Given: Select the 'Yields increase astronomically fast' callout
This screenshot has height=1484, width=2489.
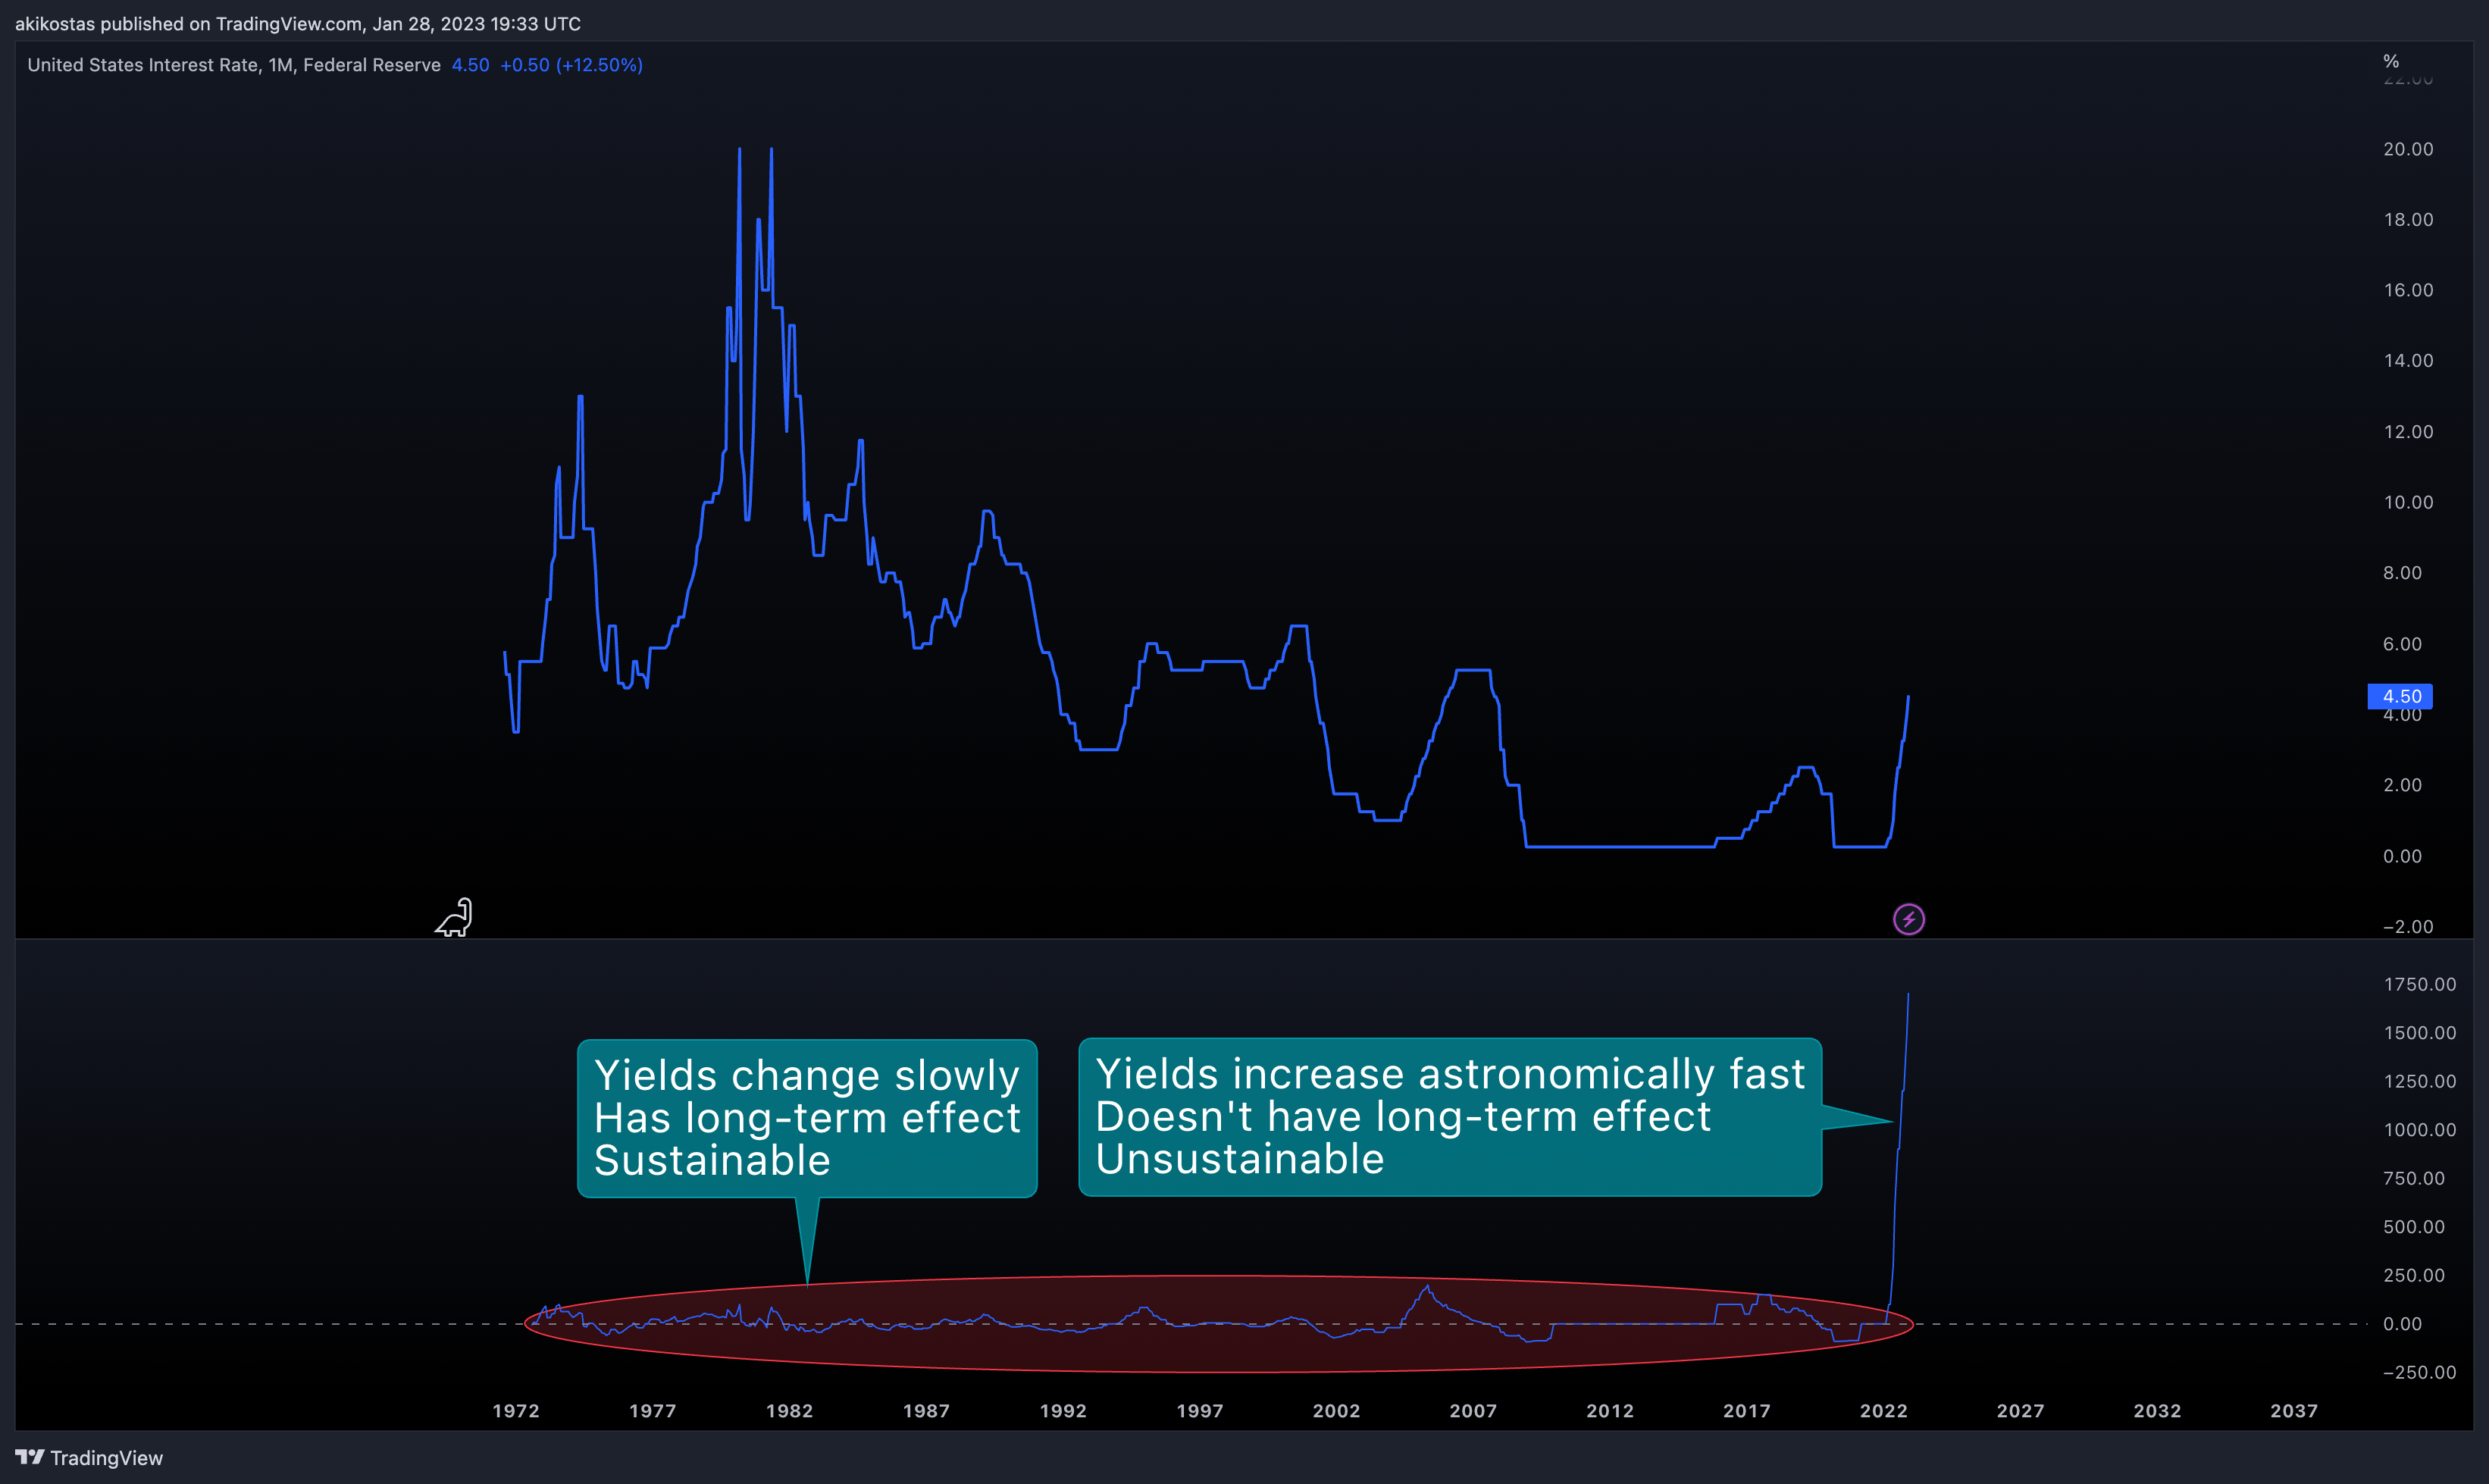Looking at the screenshot, I should [1450, 1117].
